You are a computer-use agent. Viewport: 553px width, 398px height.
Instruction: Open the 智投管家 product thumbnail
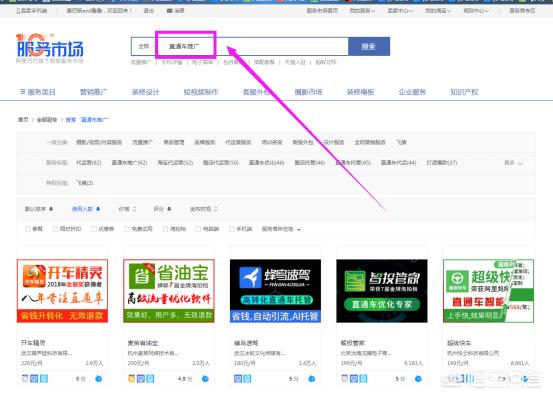coord(382,291)
